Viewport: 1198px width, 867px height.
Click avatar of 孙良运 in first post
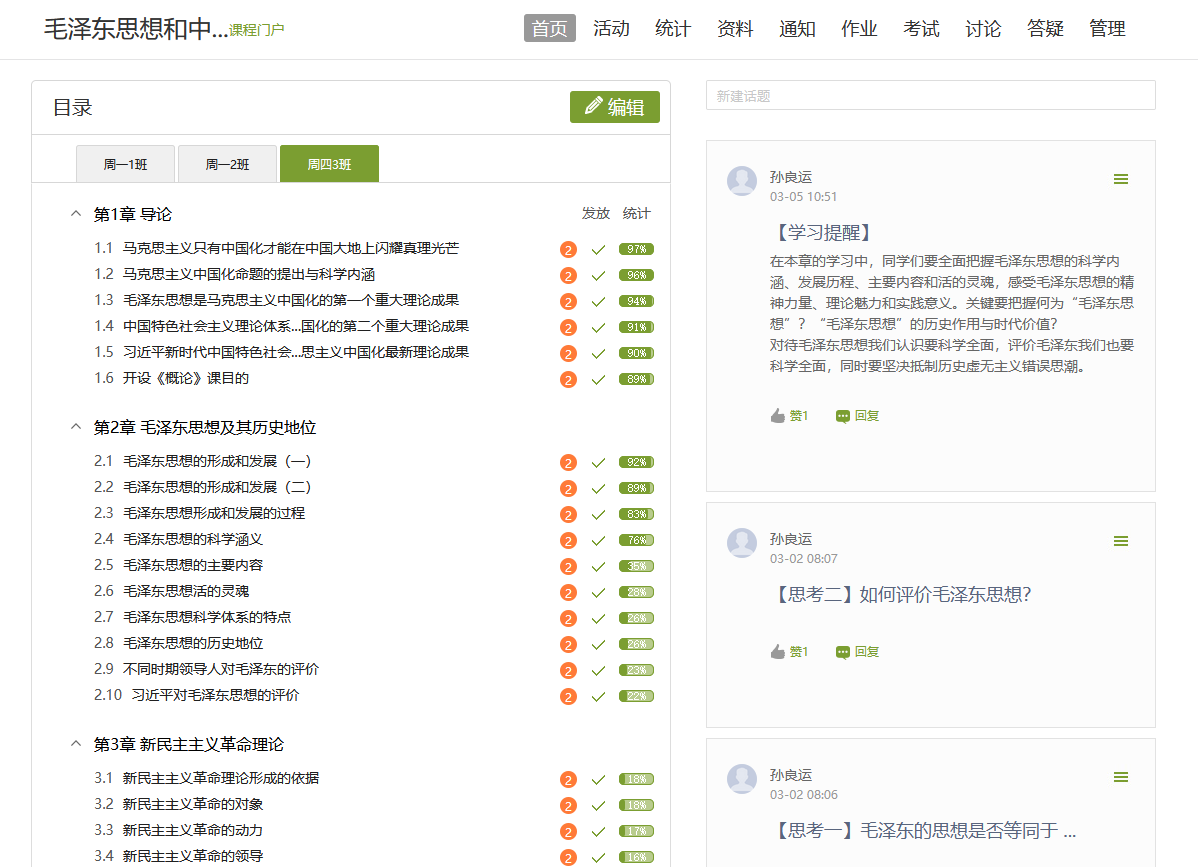[742, 181]
